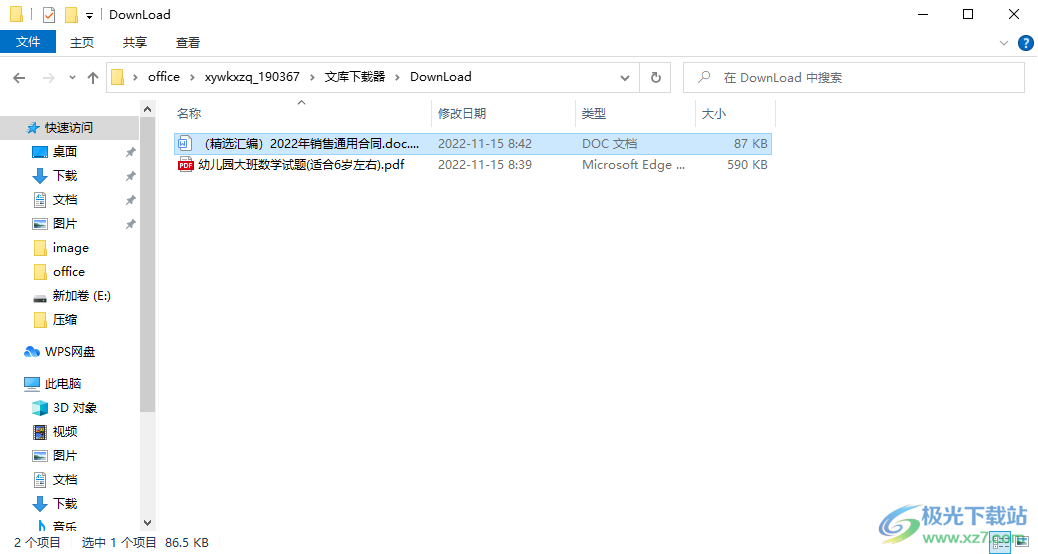Image resolution: width=1038 pixels, height=554 pixels.
Task: Click the red PDF file icon
Action: tap(185, 165)
